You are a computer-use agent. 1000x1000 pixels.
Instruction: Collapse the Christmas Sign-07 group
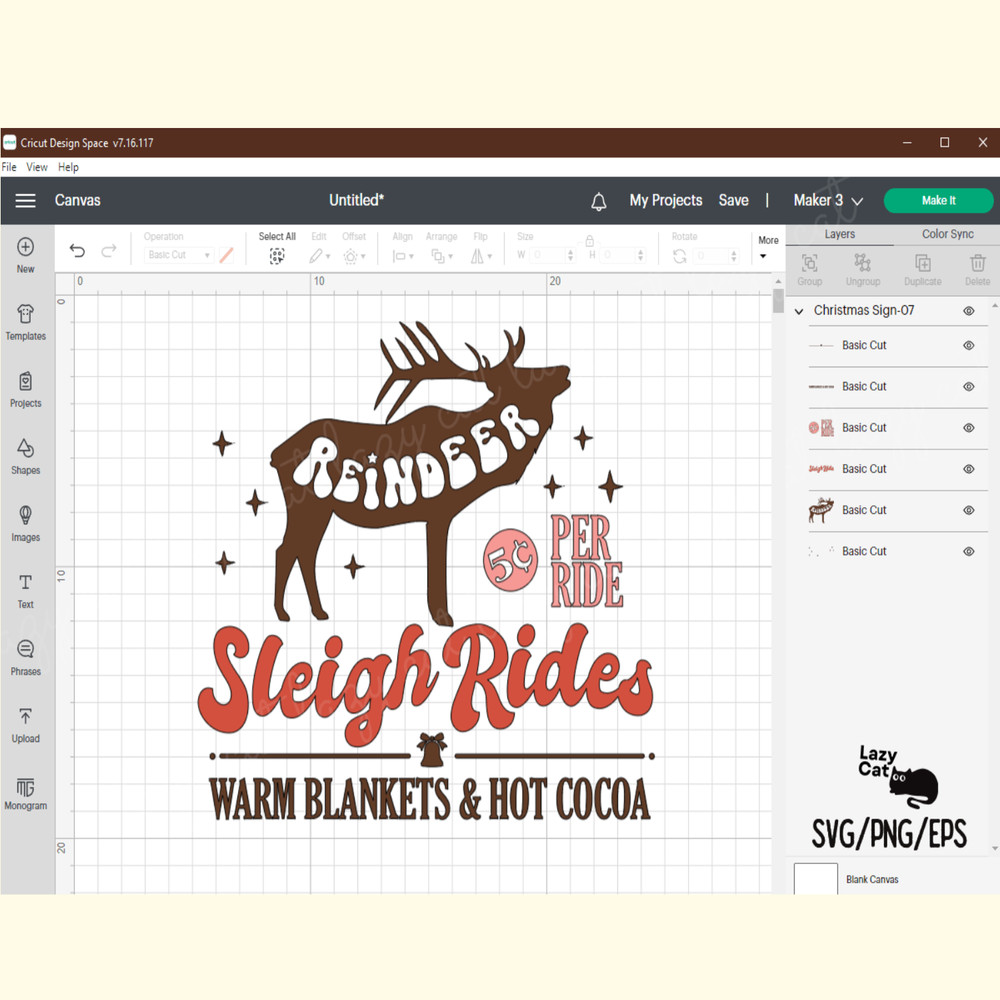(798, 310)
